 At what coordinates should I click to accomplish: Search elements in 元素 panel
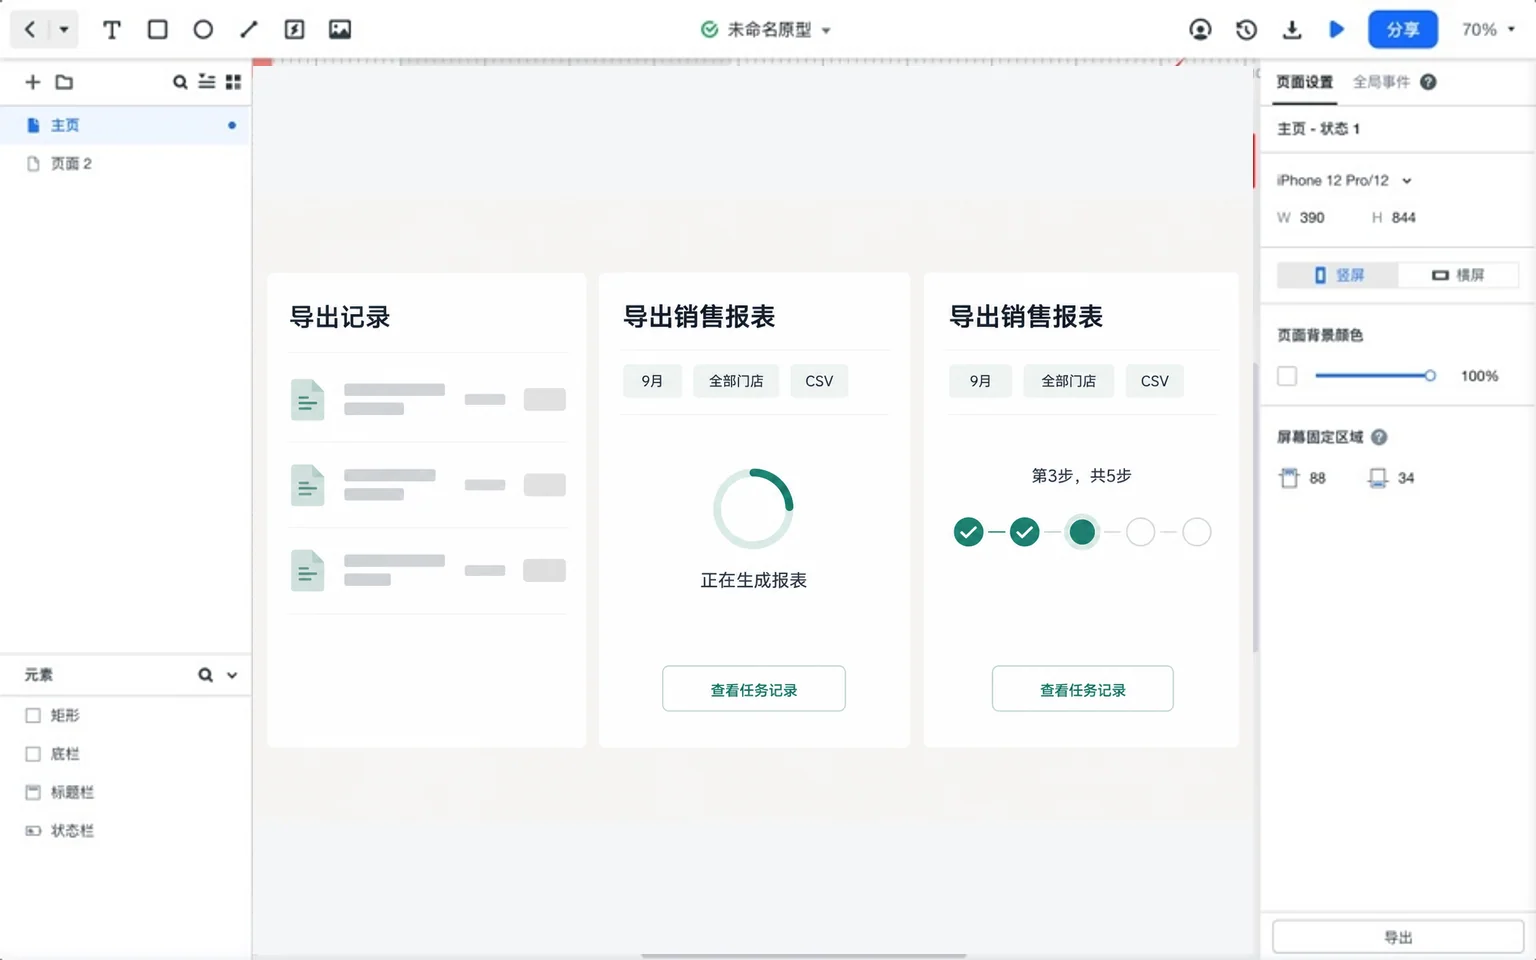(205, 675)
